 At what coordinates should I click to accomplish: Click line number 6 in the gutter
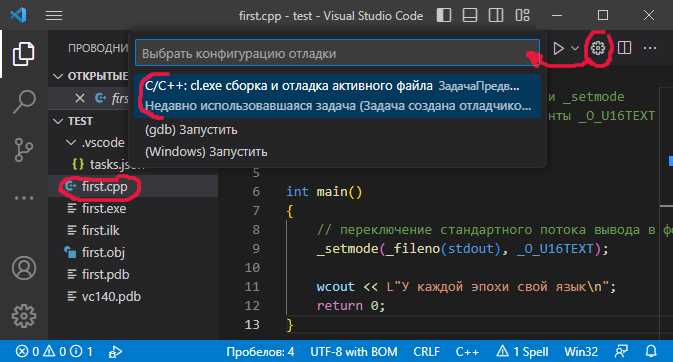coord(256,191)
